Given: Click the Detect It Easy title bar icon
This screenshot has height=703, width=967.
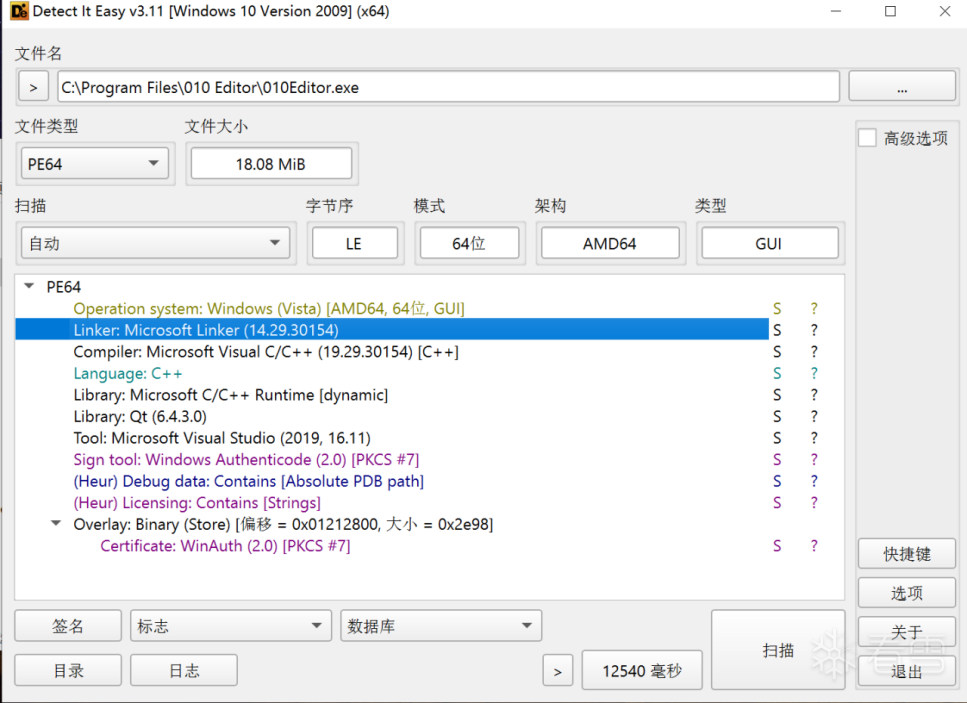Looking at the screenshot, I should [19, 11].
